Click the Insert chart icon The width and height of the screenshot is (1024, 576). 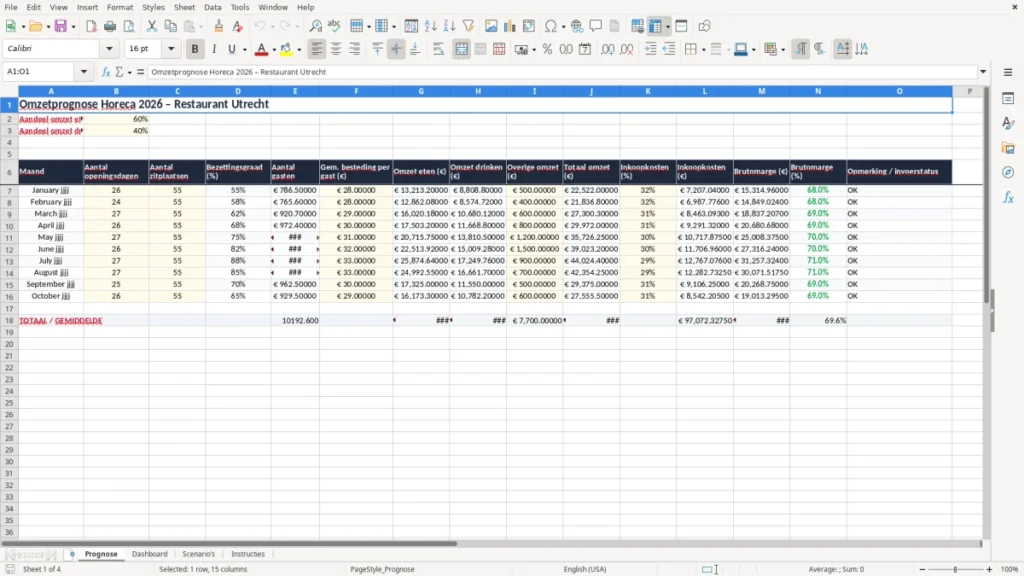[510, 26]
